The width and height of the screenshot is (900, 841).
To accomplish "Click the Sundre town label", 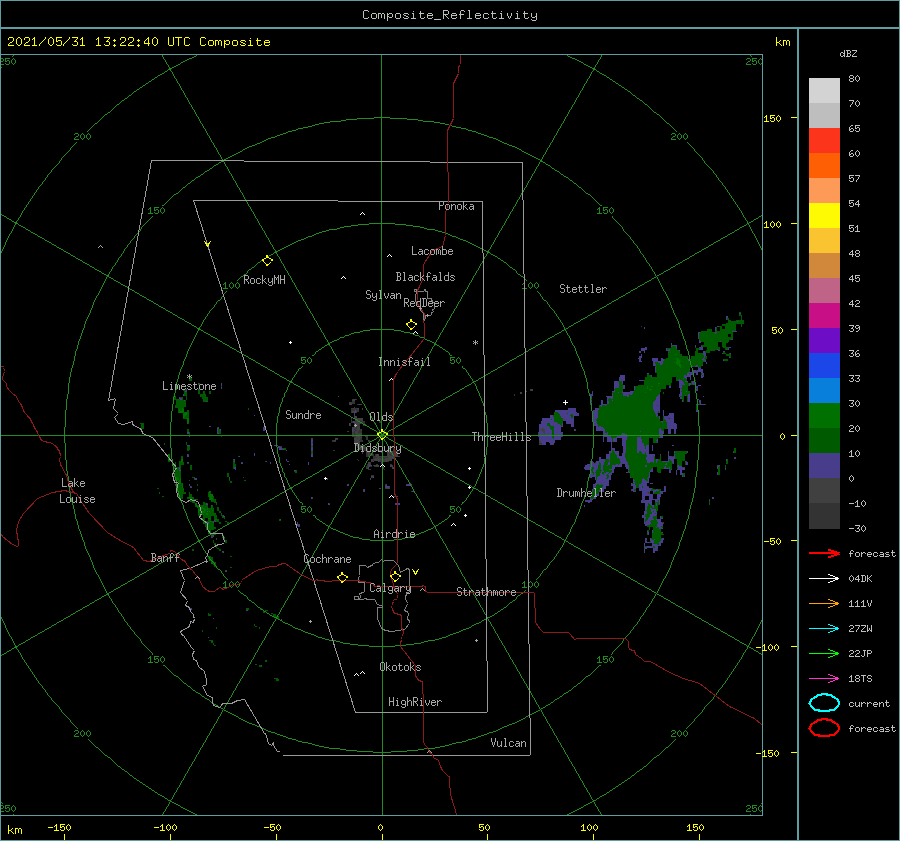I will (x=303, y=414).
